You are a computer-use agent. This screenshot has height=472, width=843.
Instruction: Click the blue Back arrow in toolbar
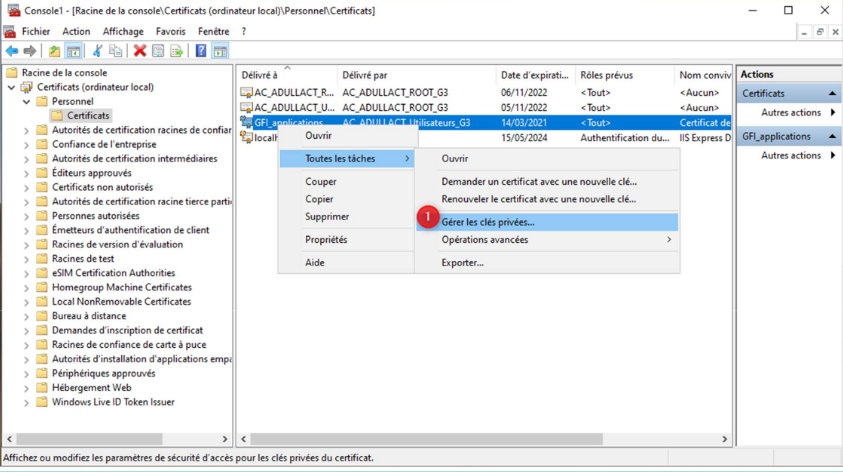(x=12, y=51)
